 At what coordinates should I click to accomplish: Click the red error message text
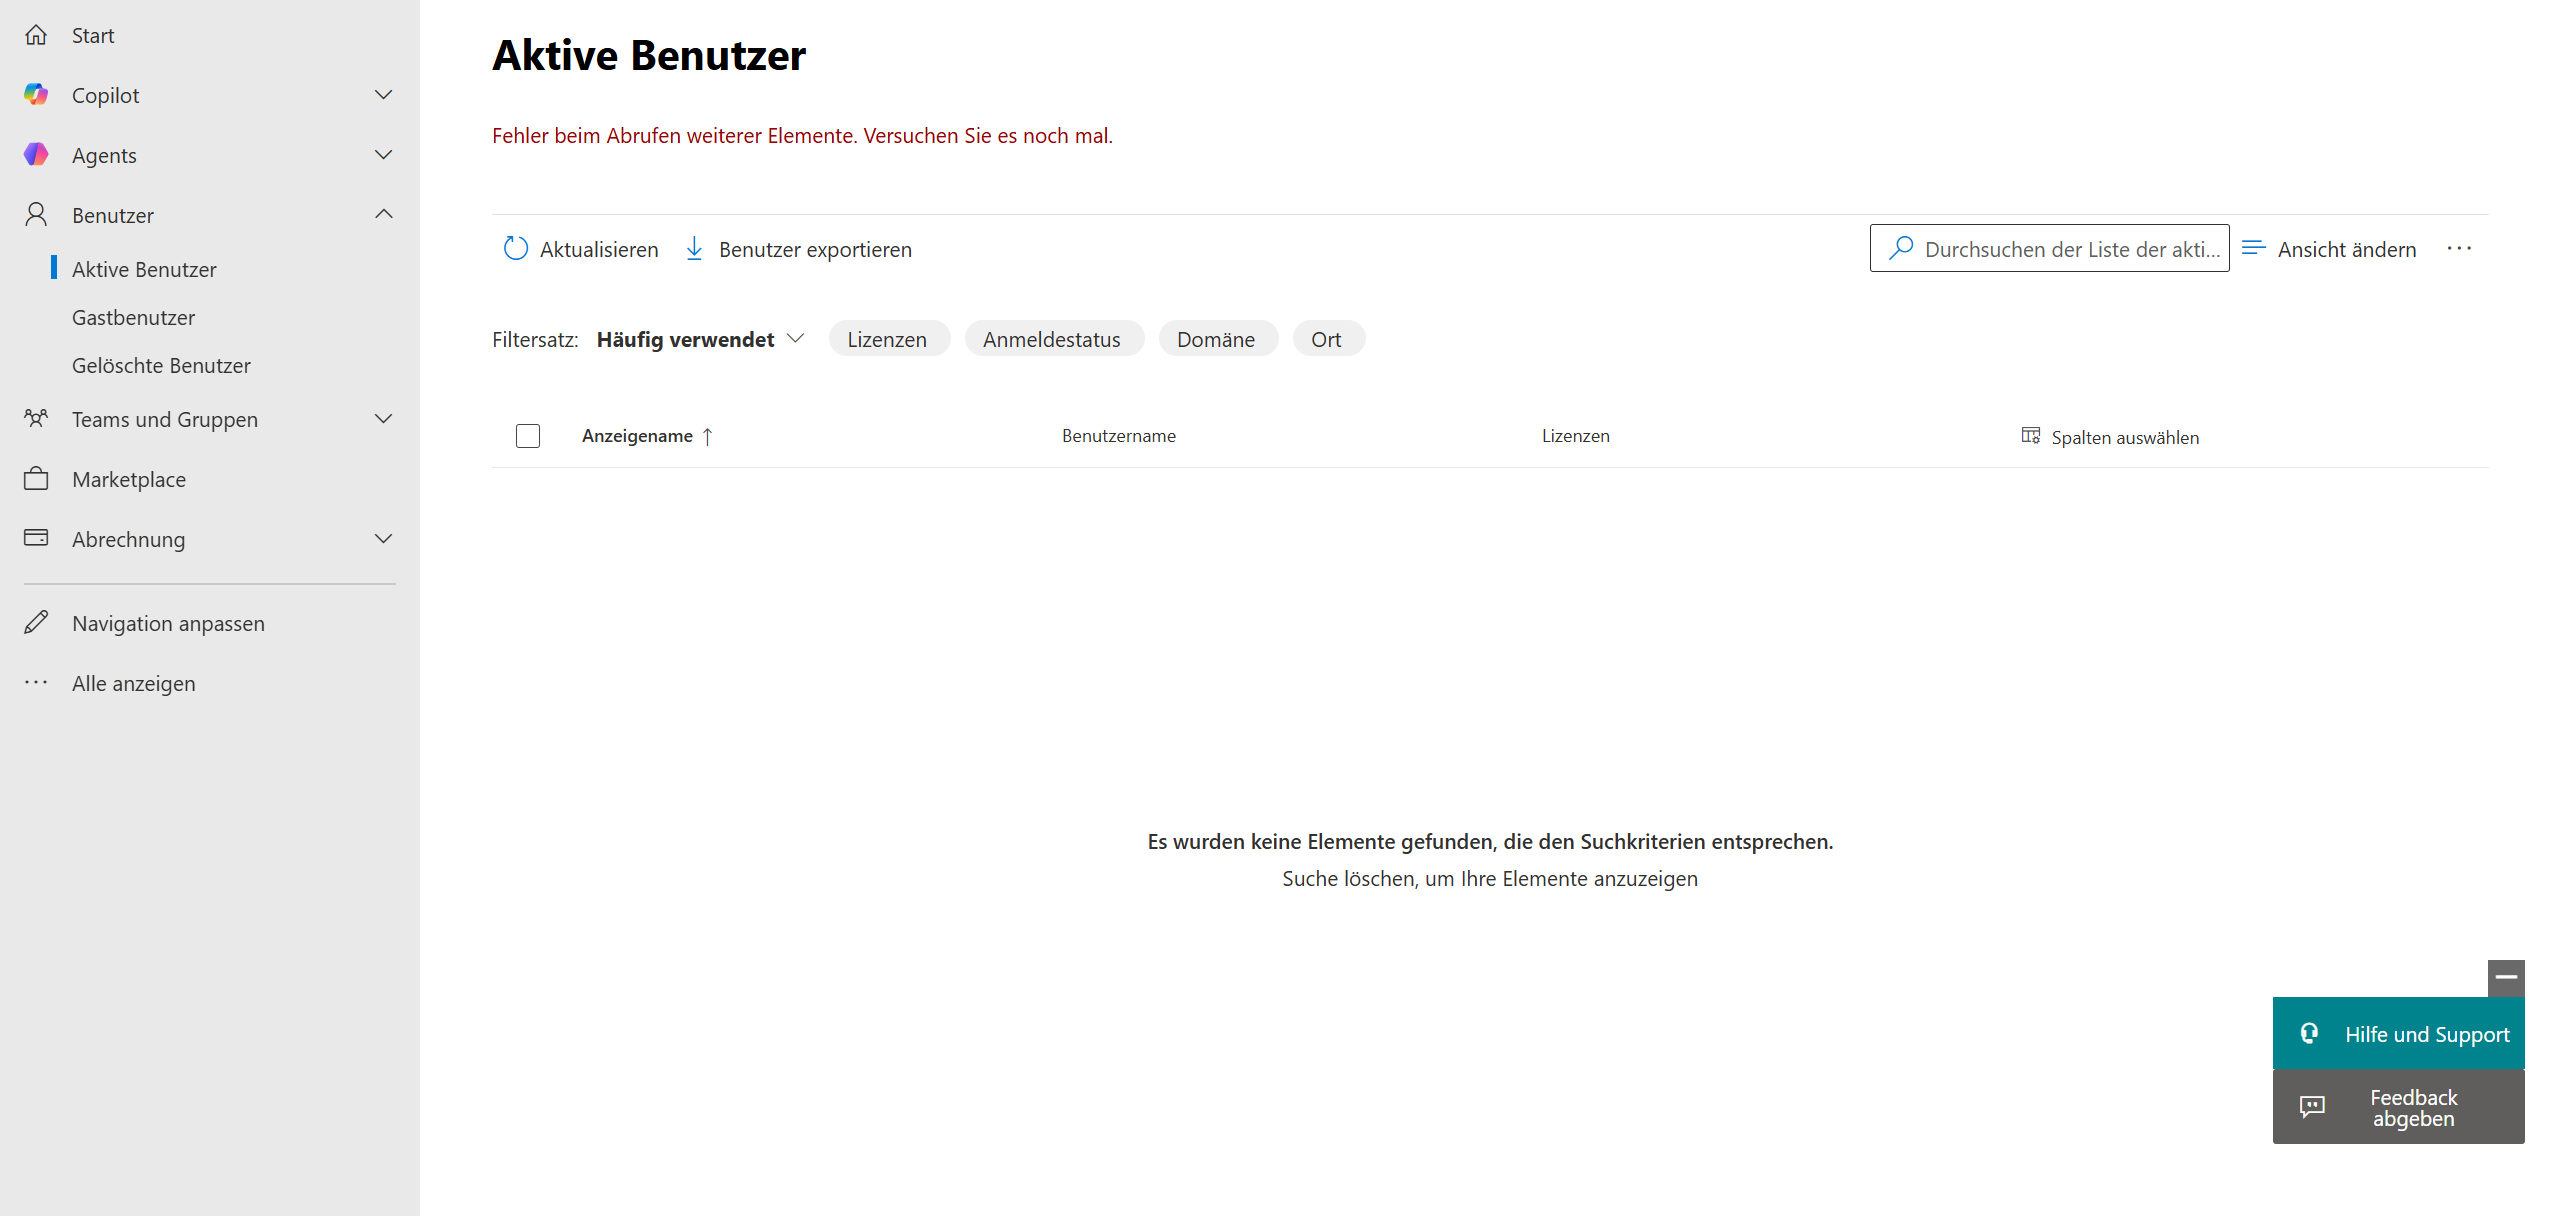pyautogui.click(x=802, y=135)
